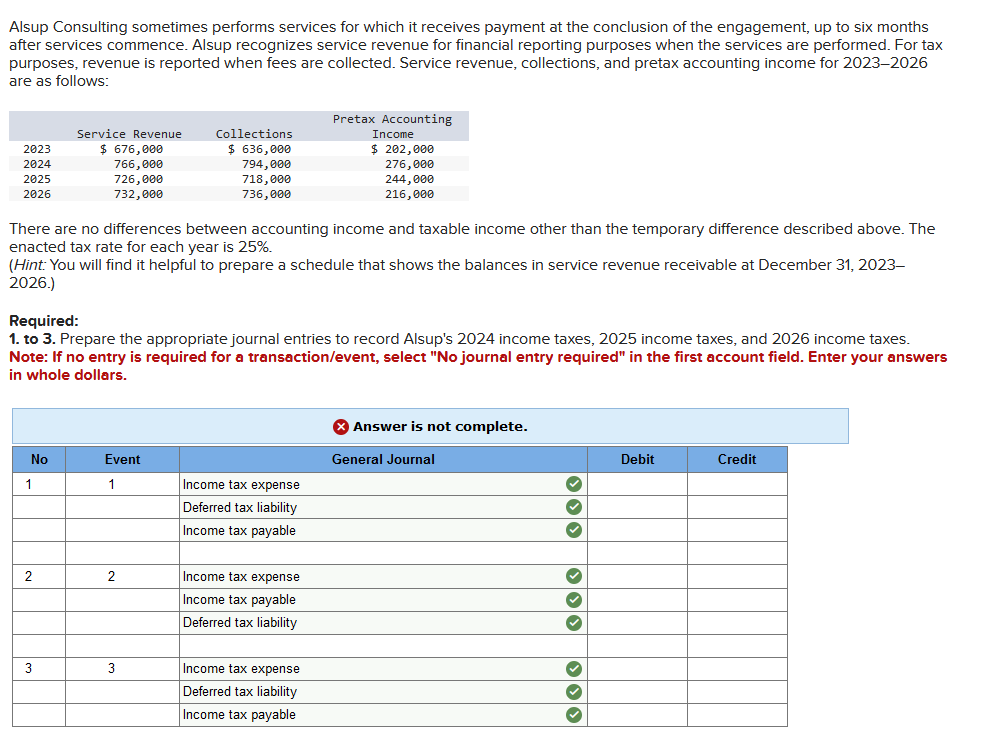Click credit cell for event 1 Deferred tax liability
Screen dimensions: 989x731
tap(737, 507)
